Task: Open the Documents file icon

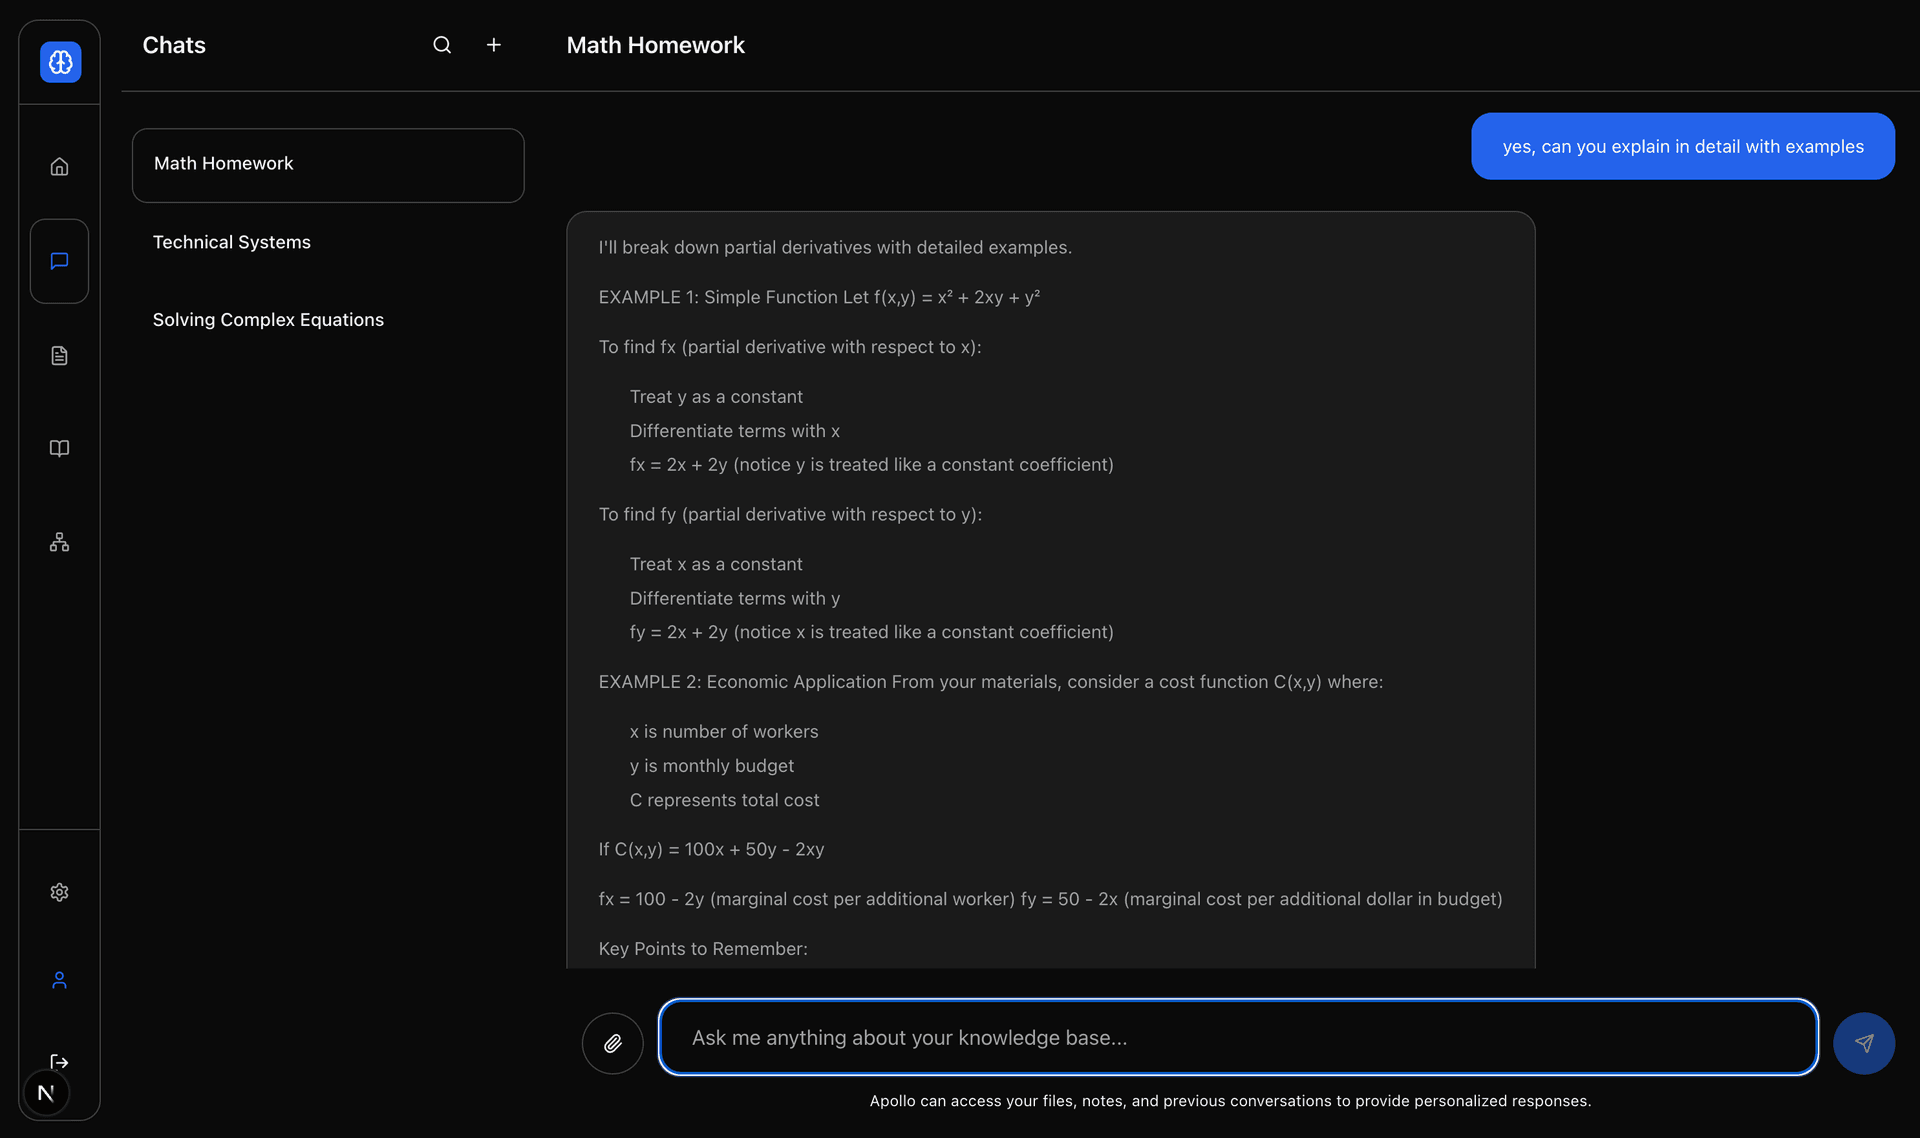Action: pyautogui.click(x=60, y=356)
